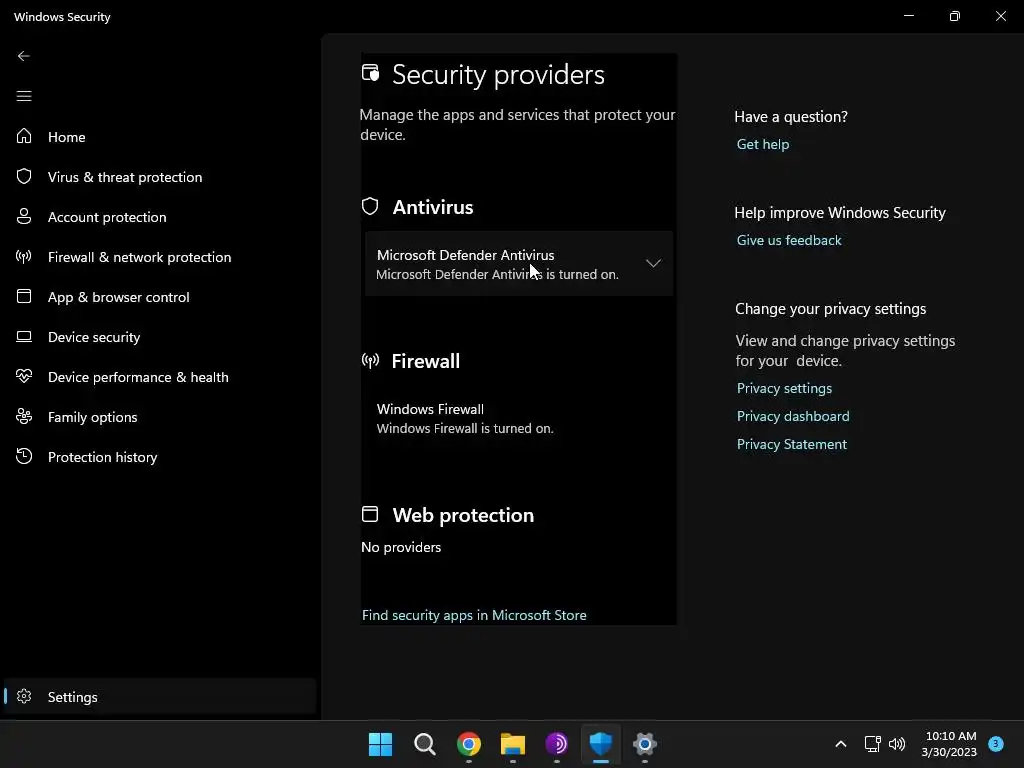The image size is (1024, 768).
Task: Open the clock showing 10:10 AM
Action: click(949, 744)
